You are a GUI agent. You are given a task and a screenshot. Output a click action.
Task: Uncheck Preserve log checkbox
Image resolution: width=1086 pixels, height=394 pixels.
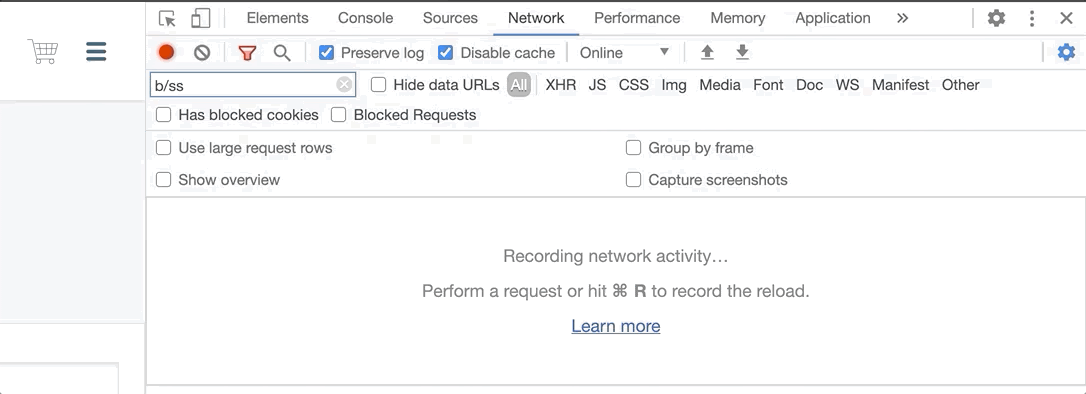click(326, 53)
